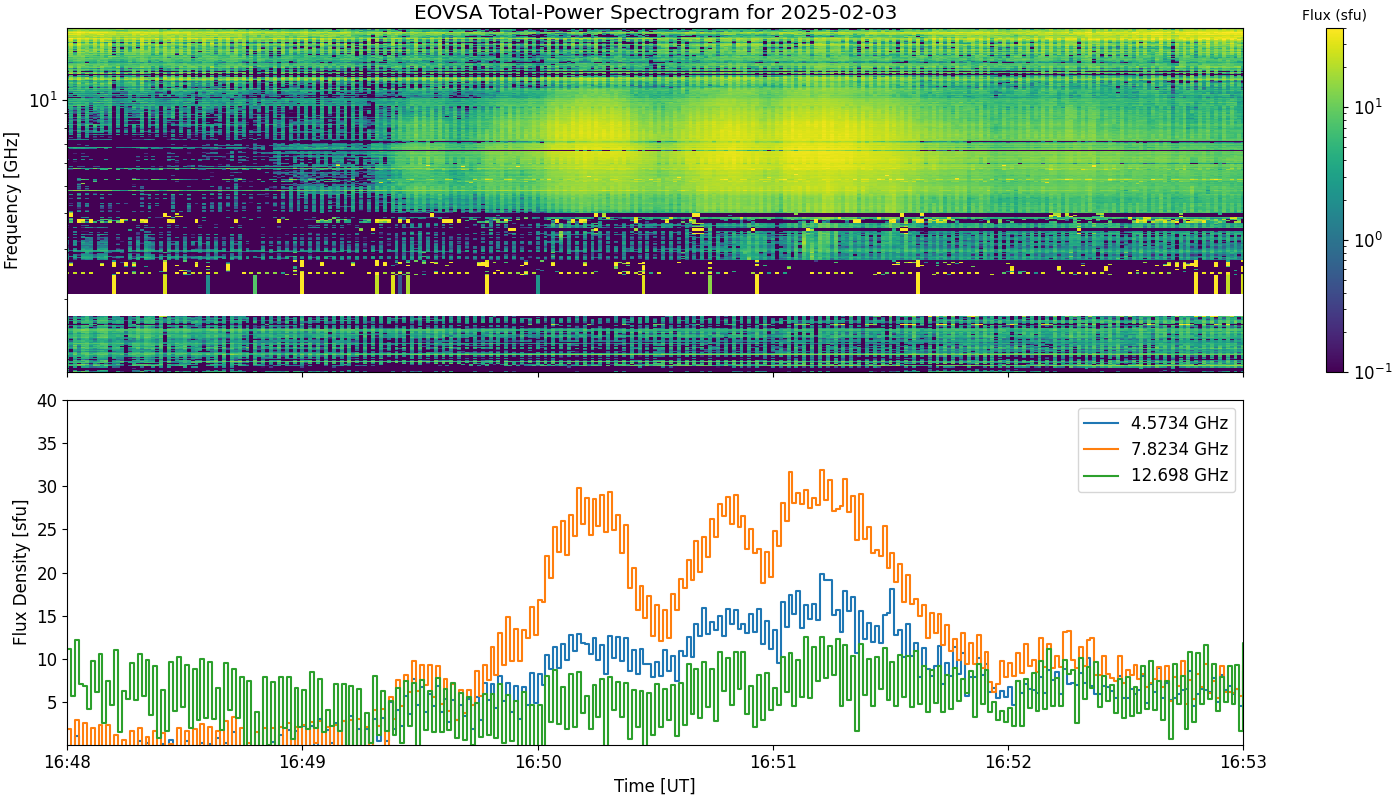Image resolution: width=1400 pixels, height=800 pixels.
Task: Click the colorbar 10⁰ tick label
Action: coord(1367,239)
